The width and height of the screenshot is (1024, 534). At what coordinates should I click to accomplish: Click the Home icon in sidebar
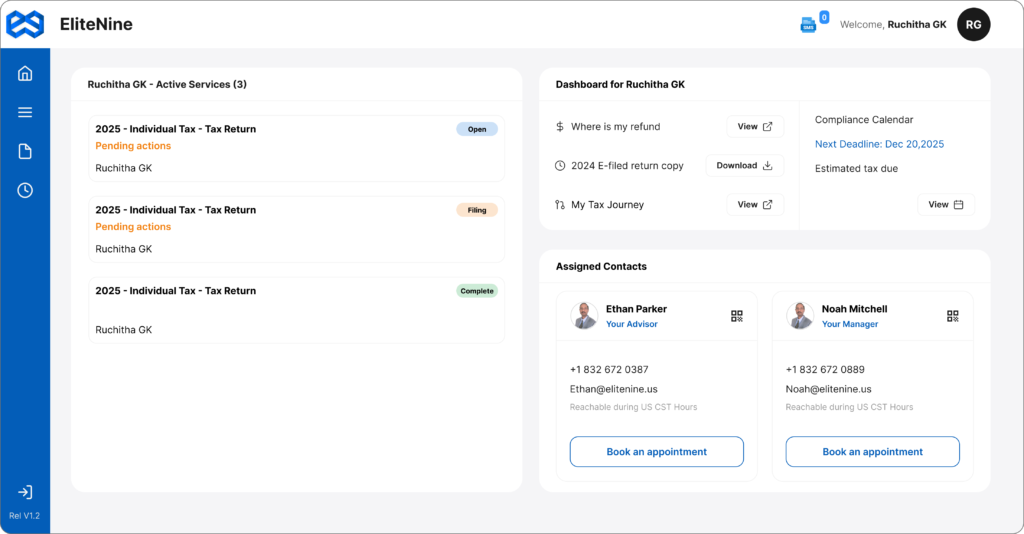[x=25, y=73]
